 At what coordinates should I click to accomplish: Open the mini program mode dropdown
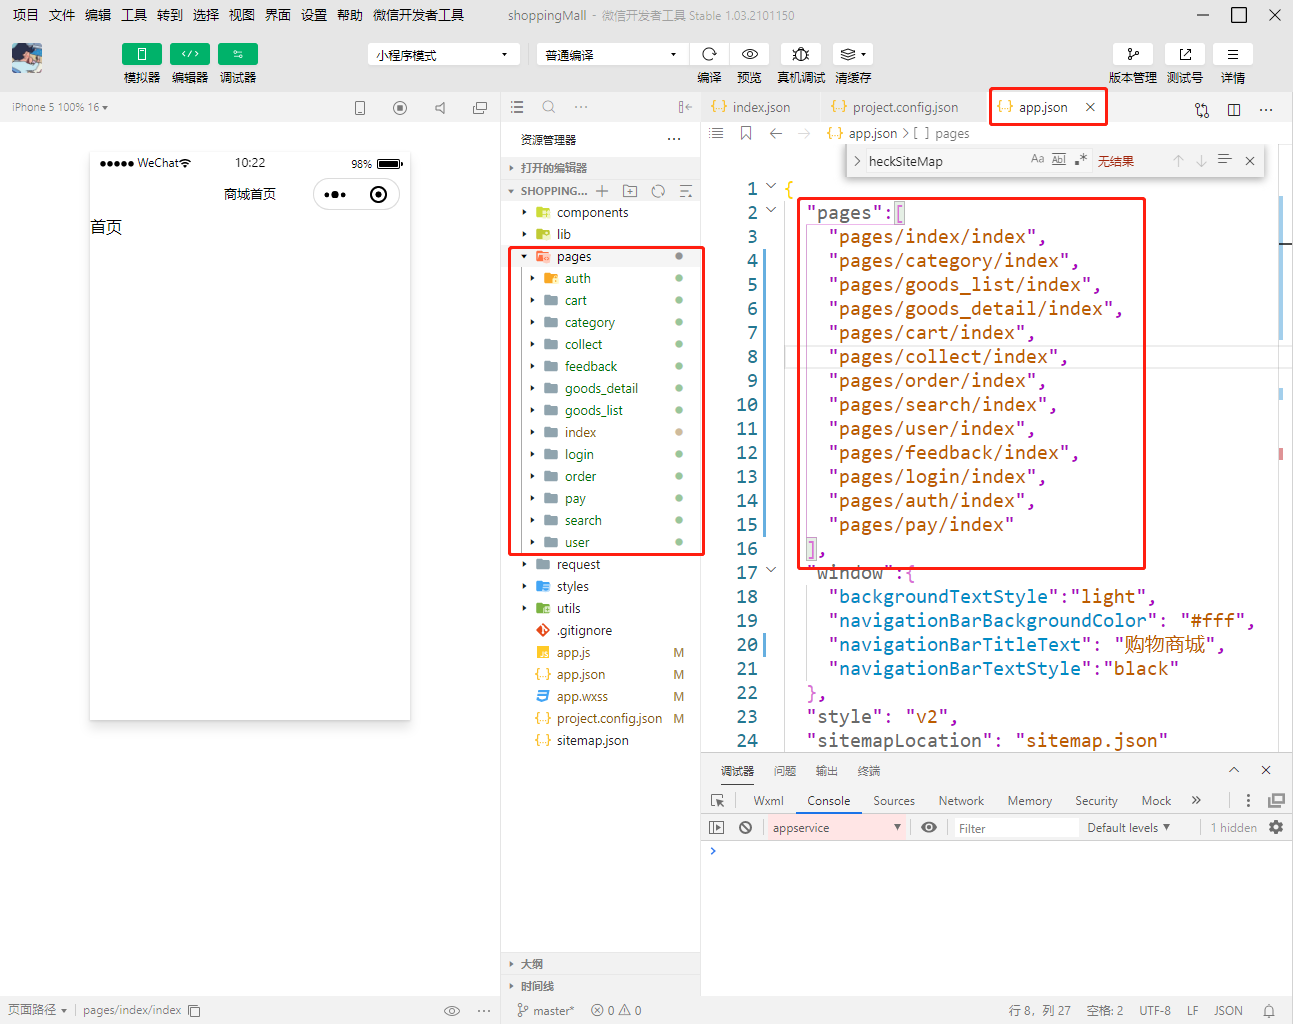tap(443, 54)
